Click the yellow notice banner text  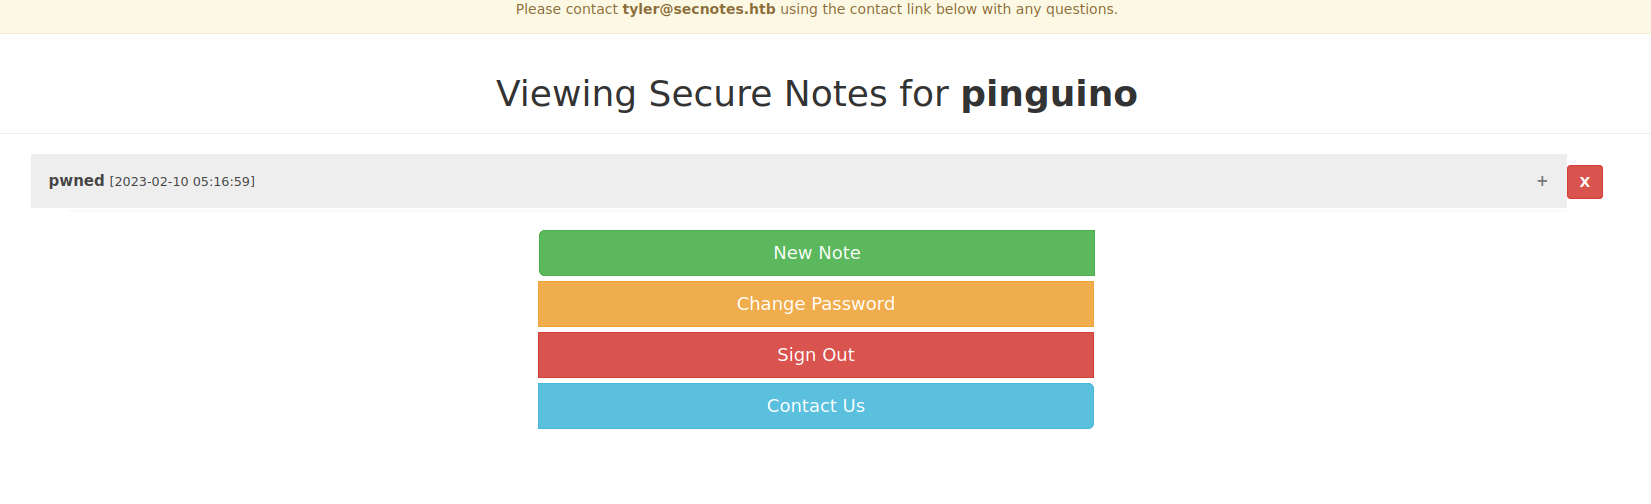pos(817,9)
